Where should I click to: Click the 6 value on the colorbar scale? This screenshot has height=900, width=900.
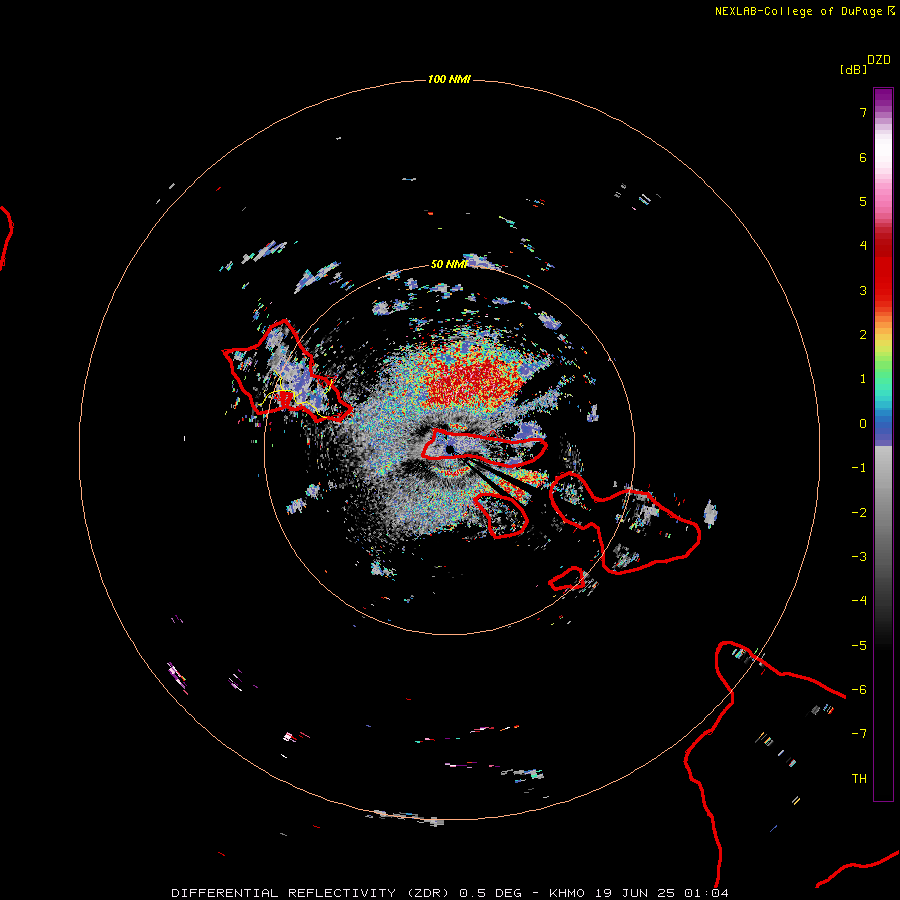tap(863, 157)
